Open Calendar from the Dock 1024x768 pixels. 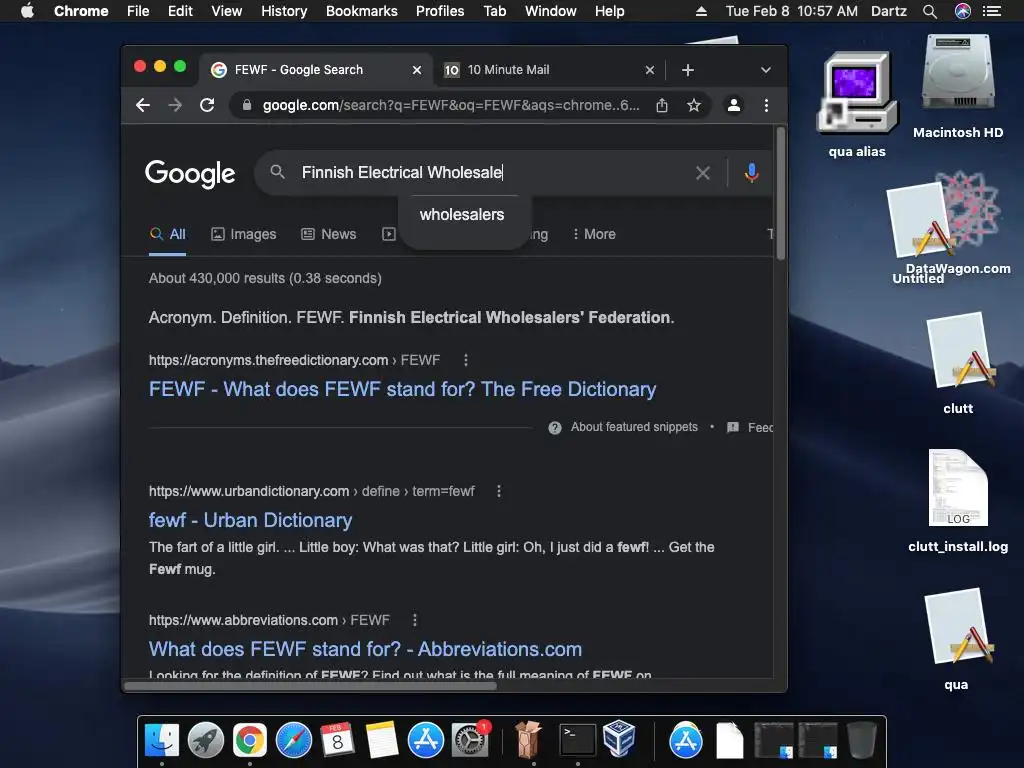tap(338, 741)
